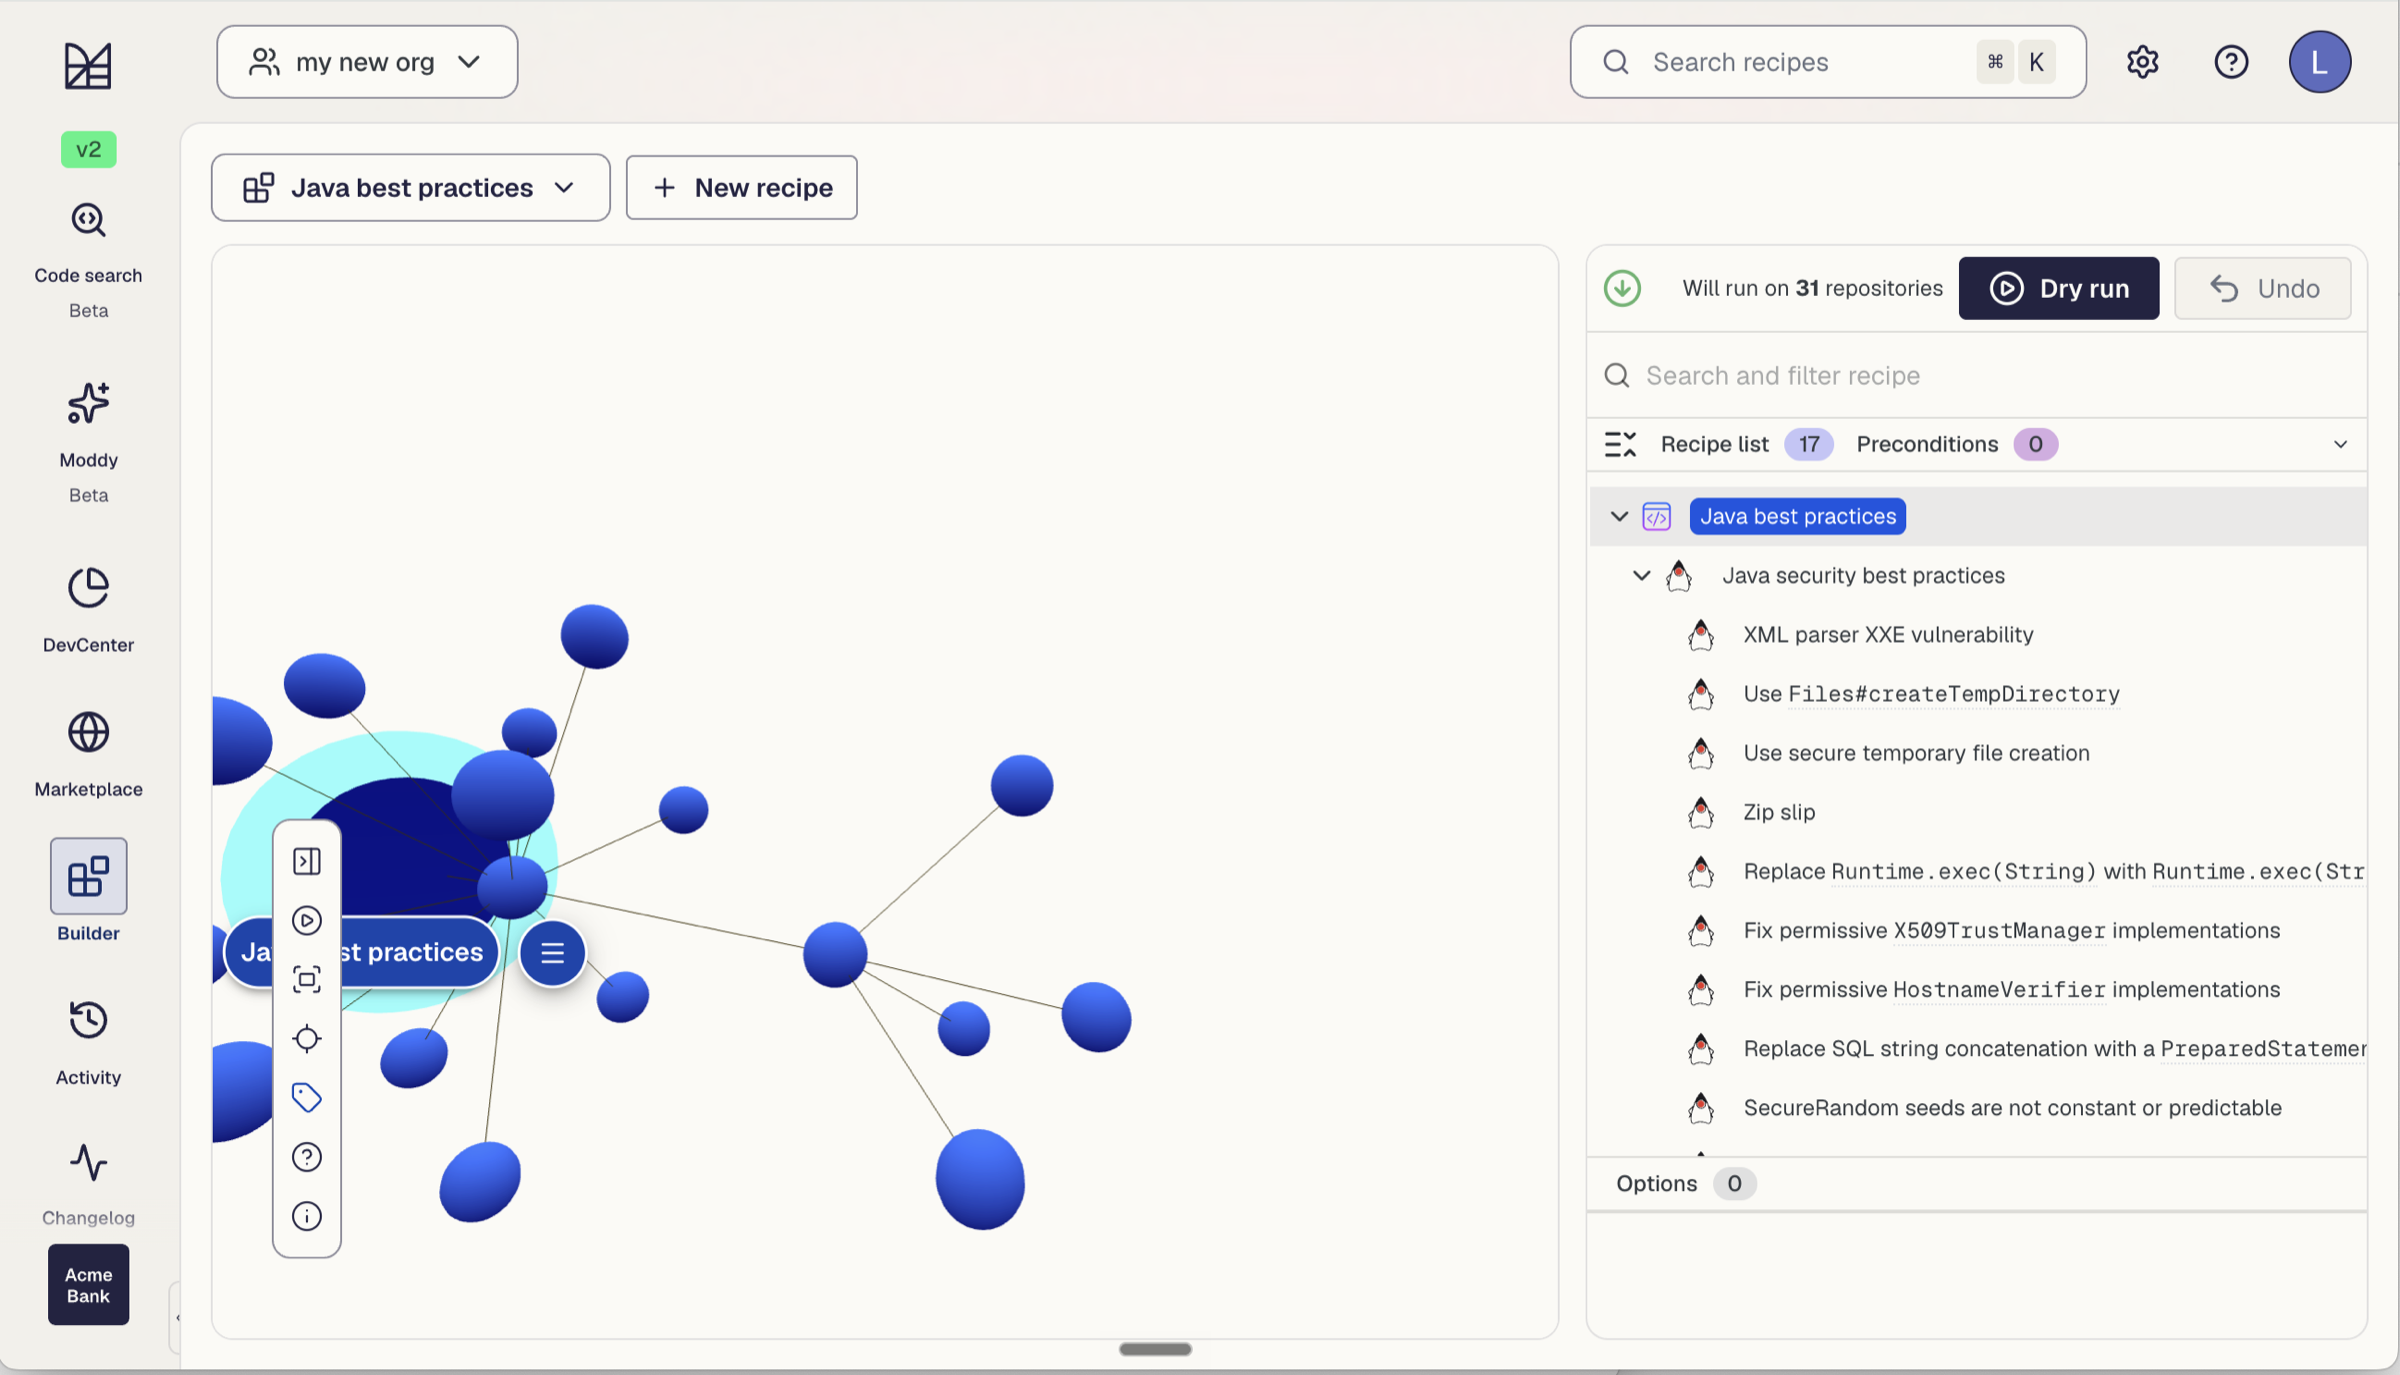Select Replace Runtime.exec(String) recipe

click(2054, 870)
